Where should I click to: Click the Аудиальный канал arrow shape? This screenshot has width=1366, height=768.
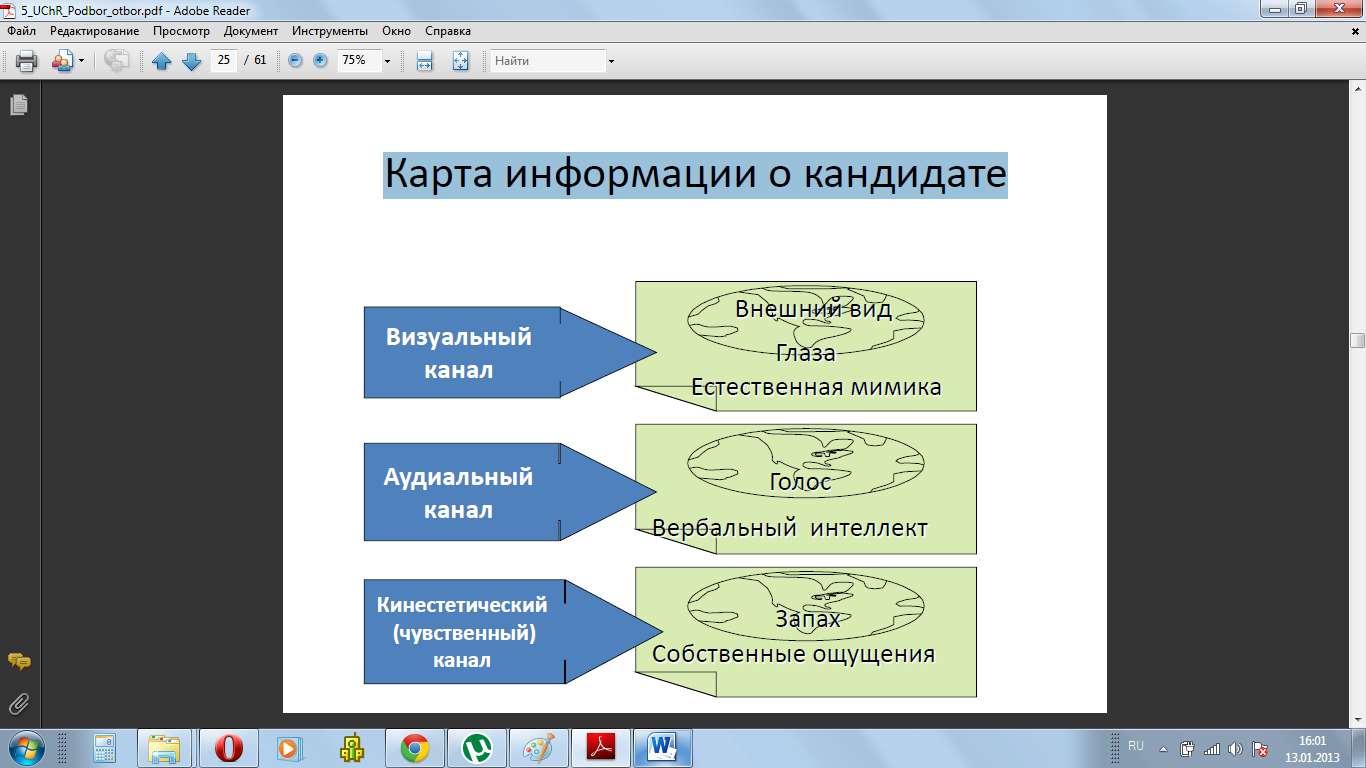point(509,493)
